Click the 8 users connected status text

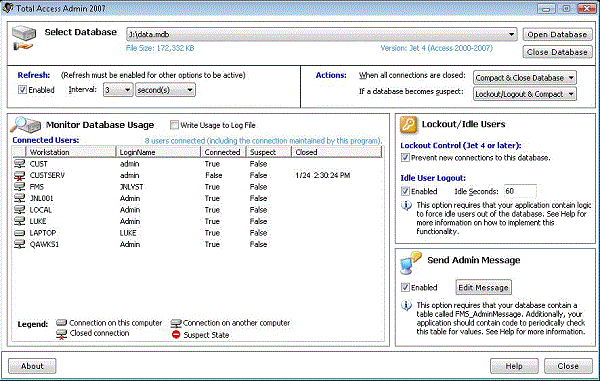point(263,141)
